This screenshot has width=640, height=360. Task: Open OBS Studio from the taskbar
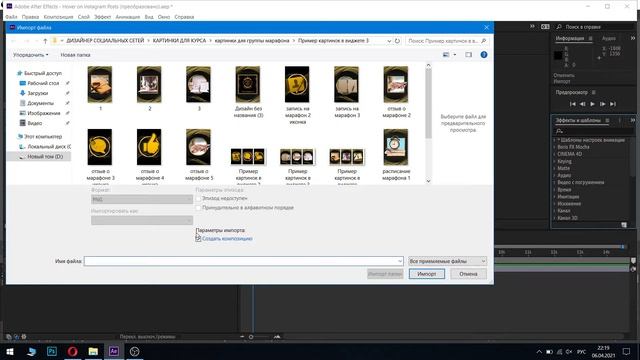135,351
